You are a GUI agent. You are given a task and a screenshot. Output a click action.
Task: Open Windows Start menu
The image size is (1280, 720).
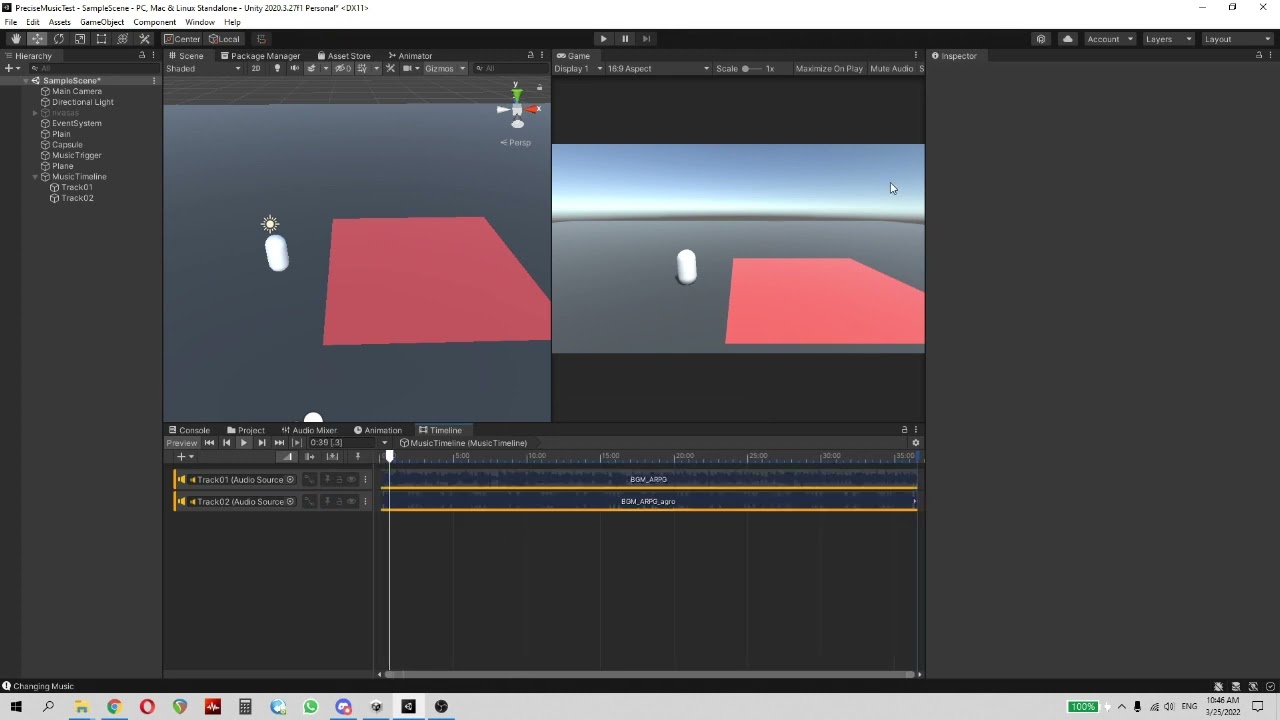[16, 707]
